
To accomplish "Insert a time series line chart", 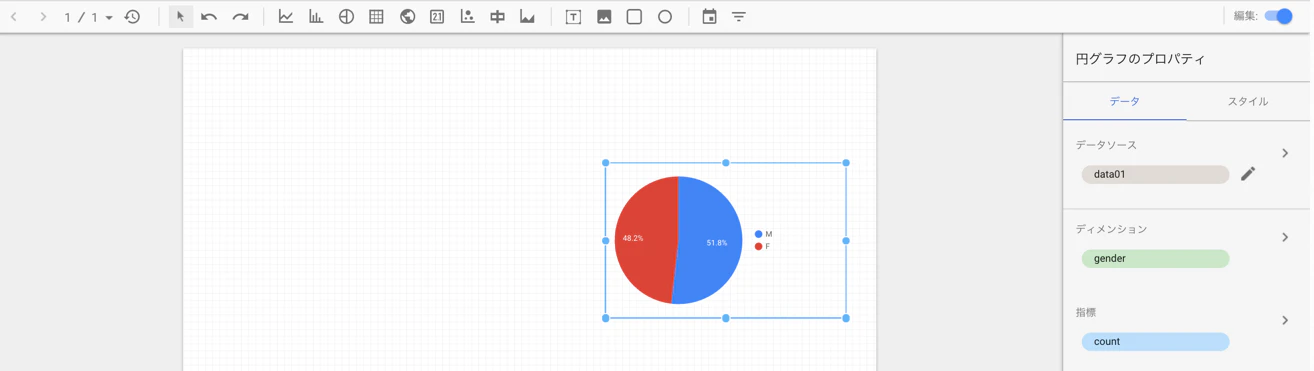I will [x=286, y=17].
